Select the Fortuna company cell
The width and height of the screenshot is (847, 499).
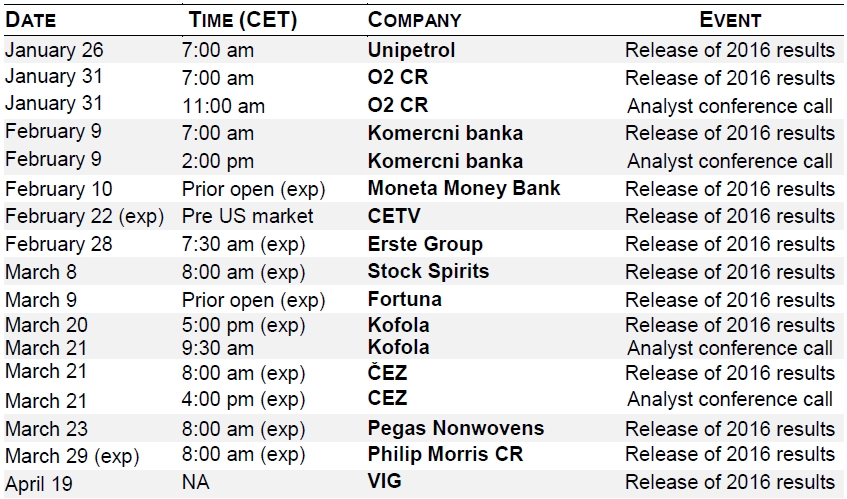pos(405,299)
